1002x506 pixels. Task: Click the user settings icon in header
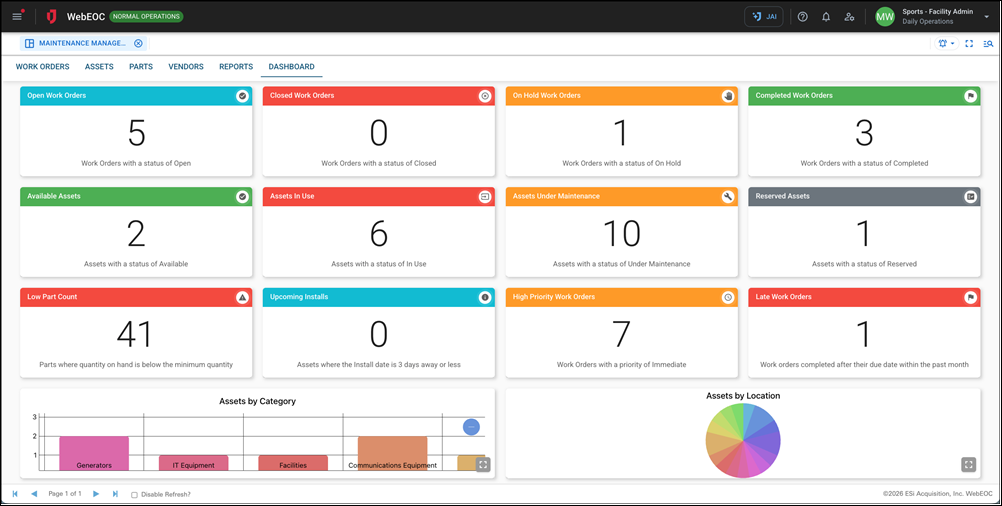click(849, 17)
